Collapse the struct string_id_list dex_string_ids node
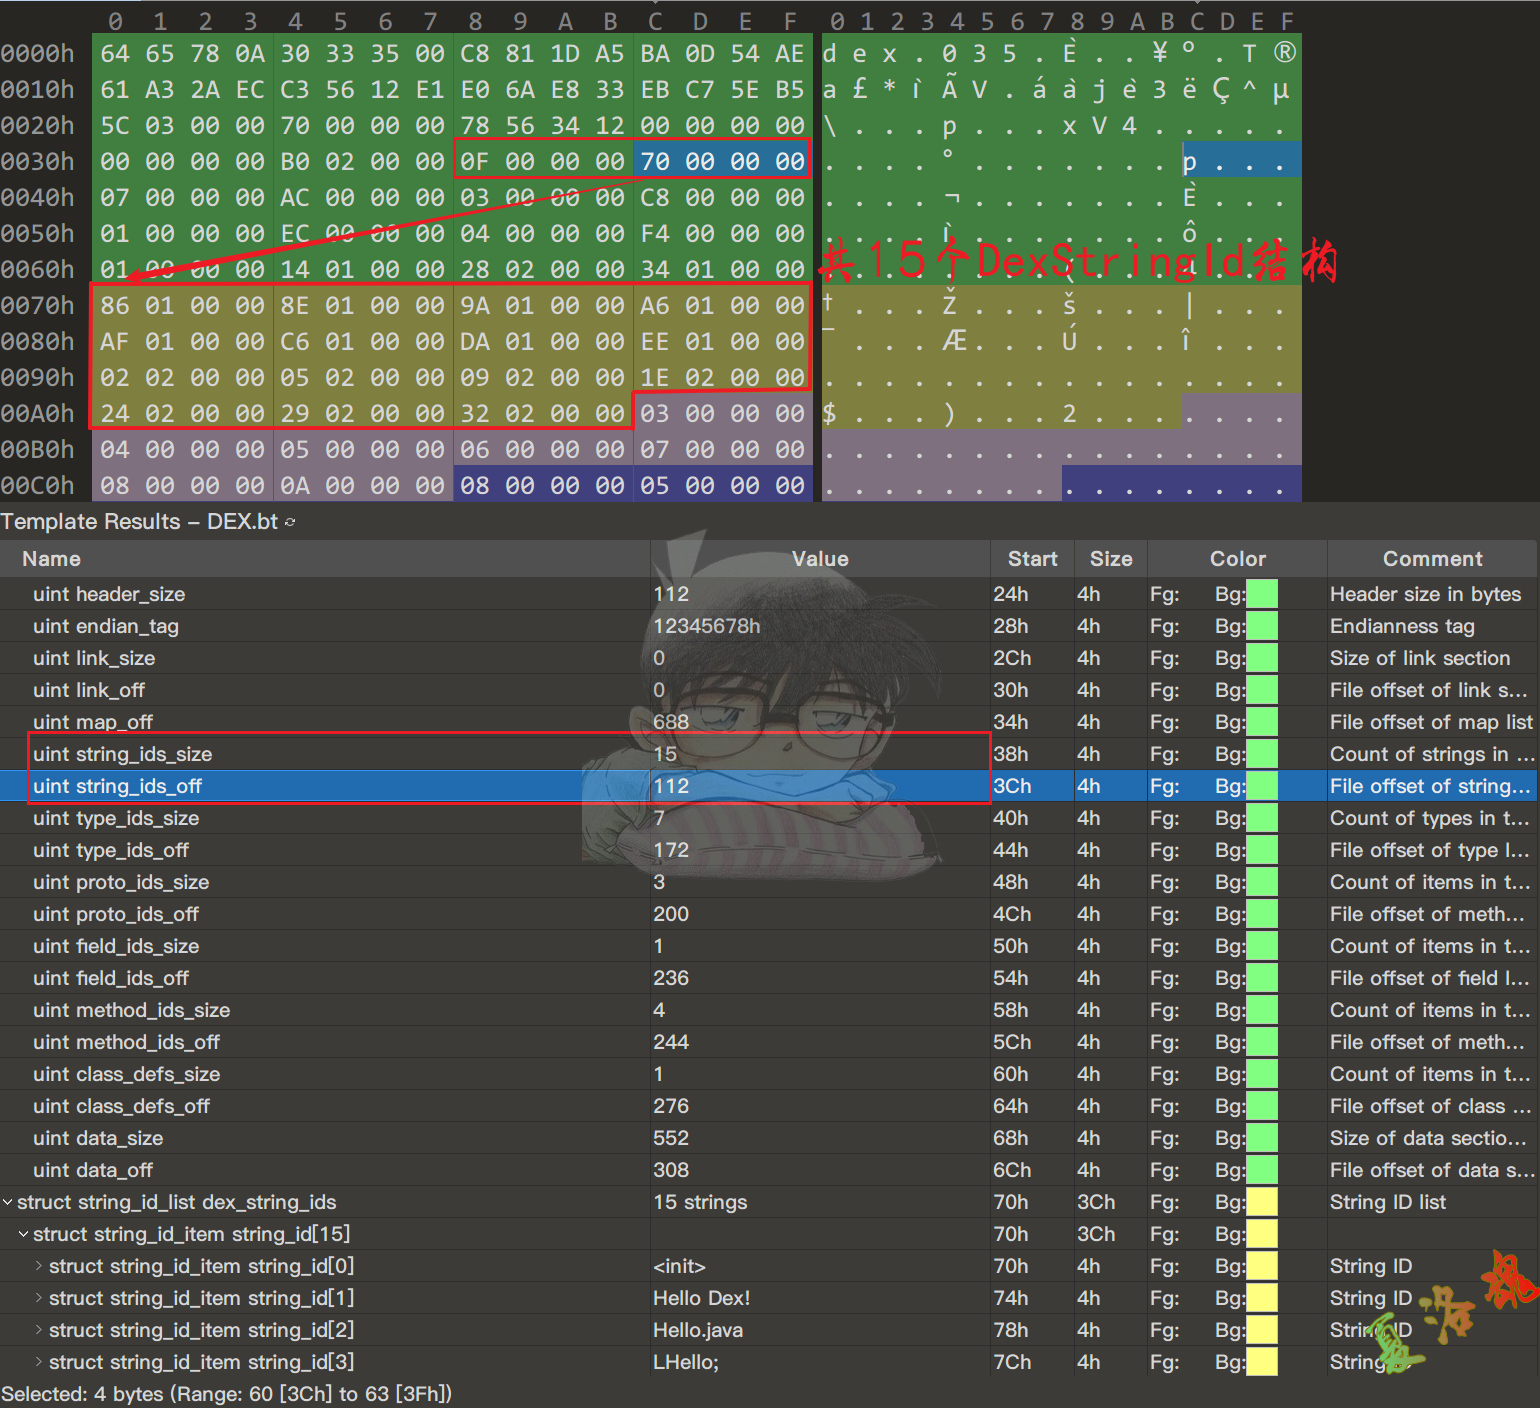Screen dimensions: 1540x1408 [8, 1202]
